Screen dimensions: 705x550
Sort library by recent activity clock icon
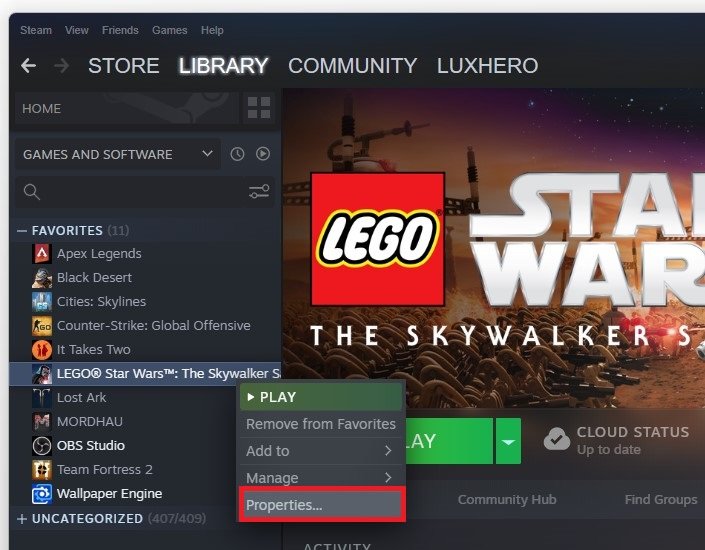pyautogui.click(x=237, y=154)
